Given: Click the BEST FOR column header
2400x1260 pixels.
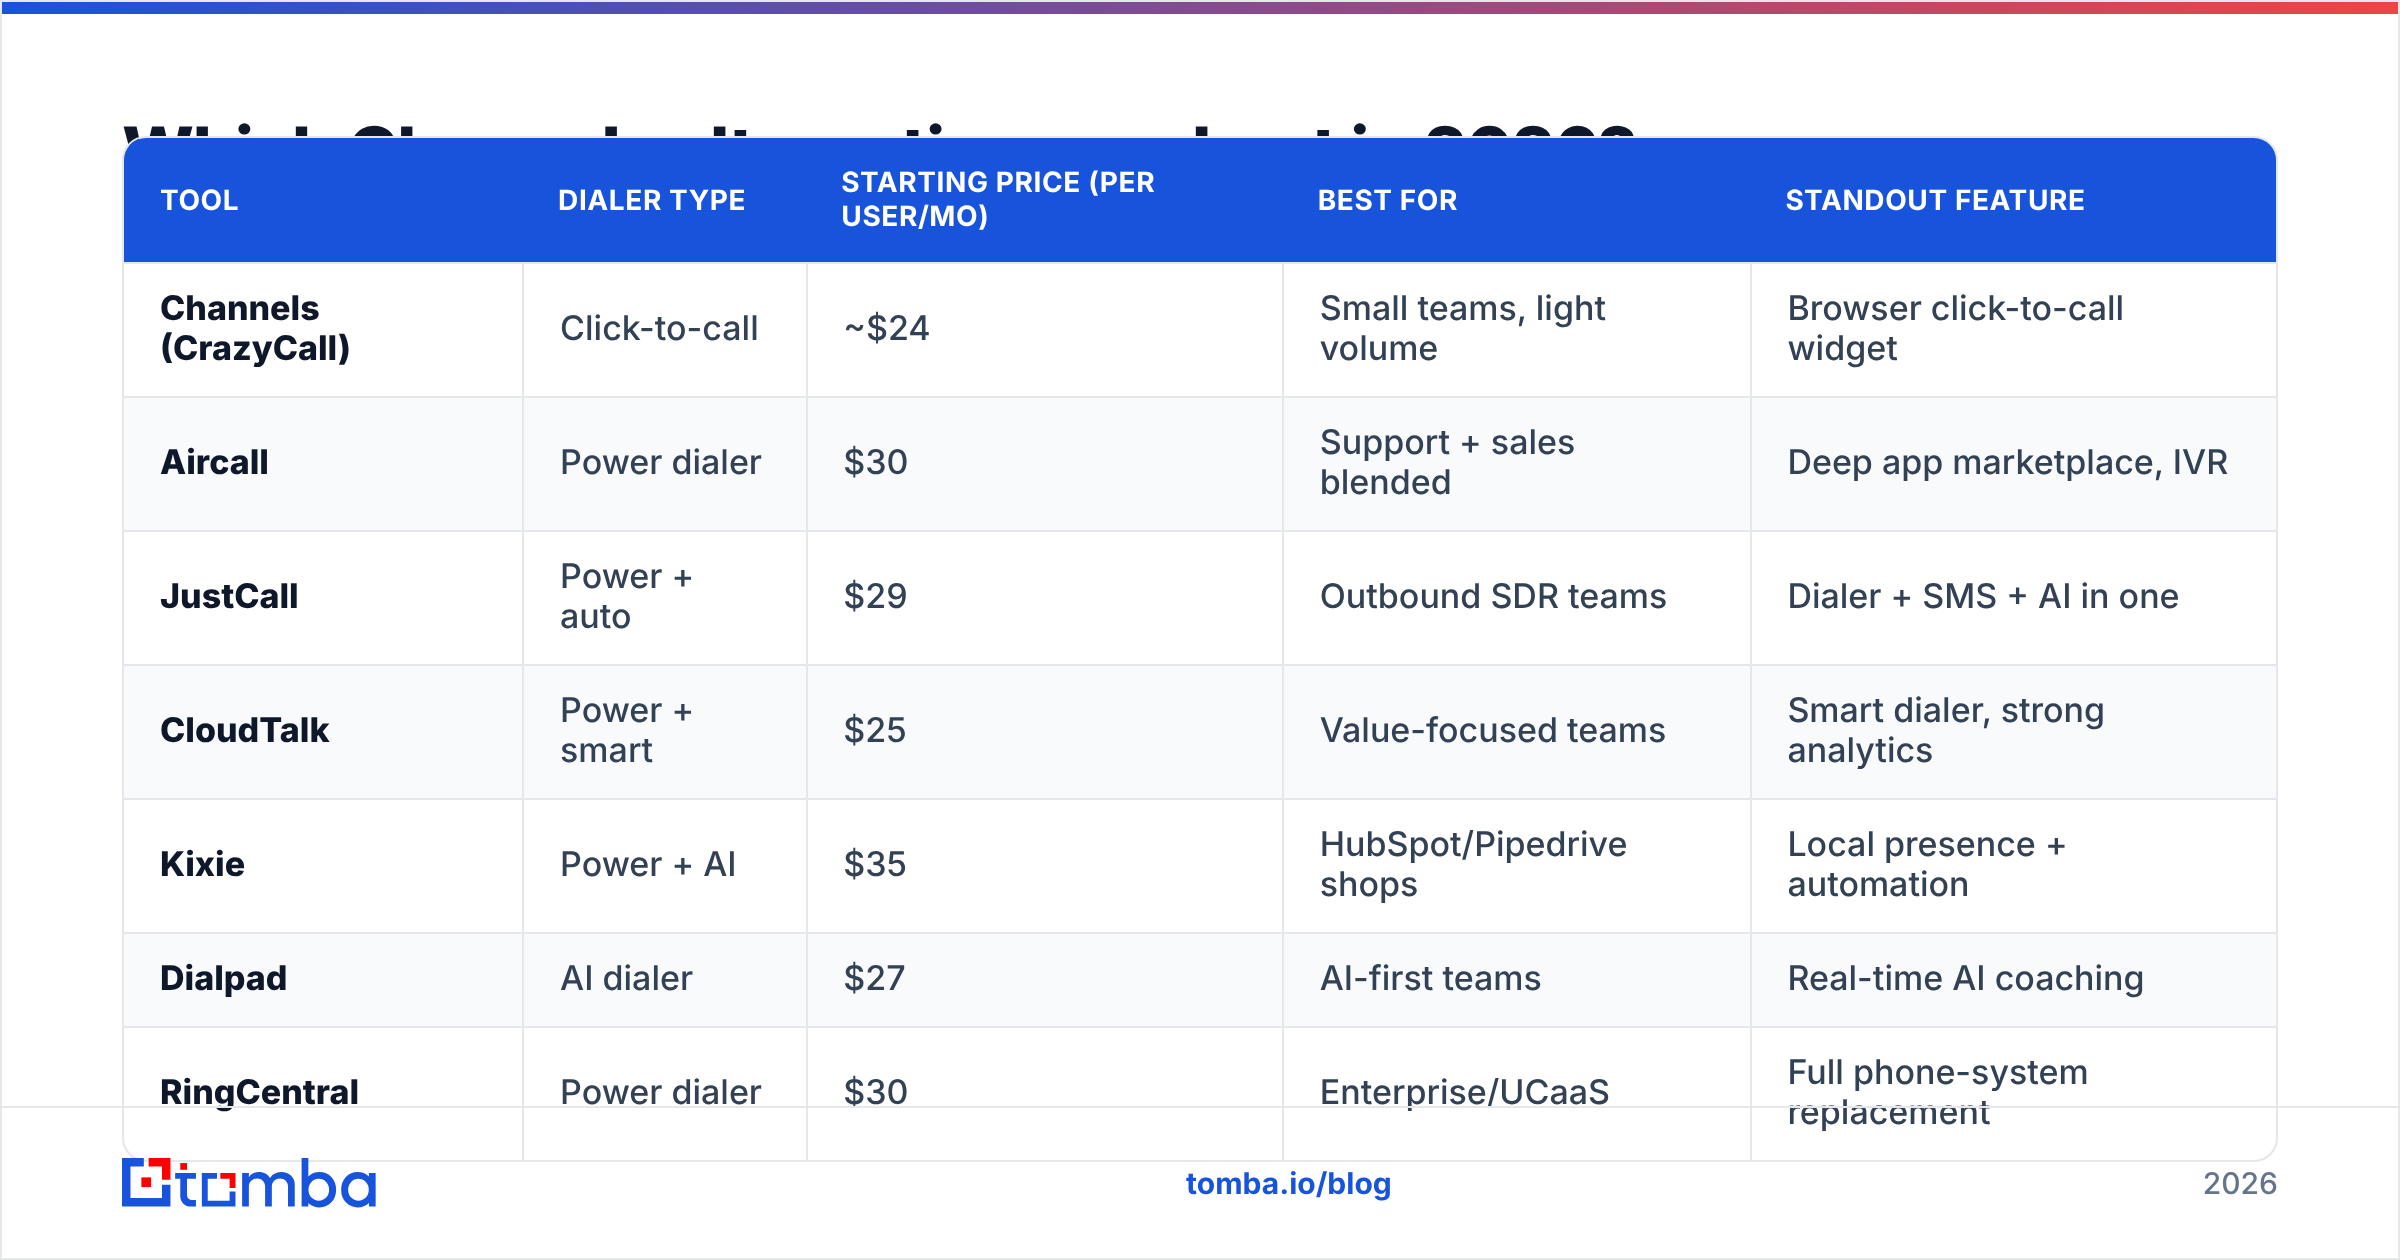Looking at the screenshot, I should (1387, 200).
